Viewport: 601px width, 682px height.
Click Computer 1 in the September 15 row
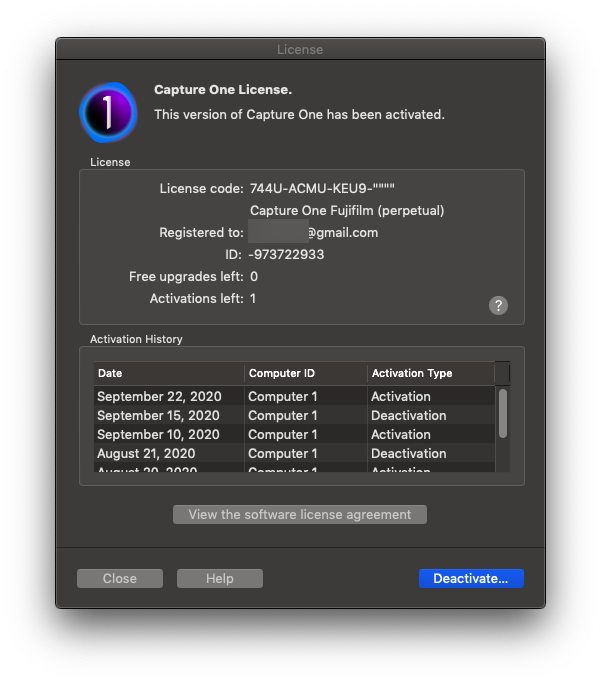coord(283,416)
